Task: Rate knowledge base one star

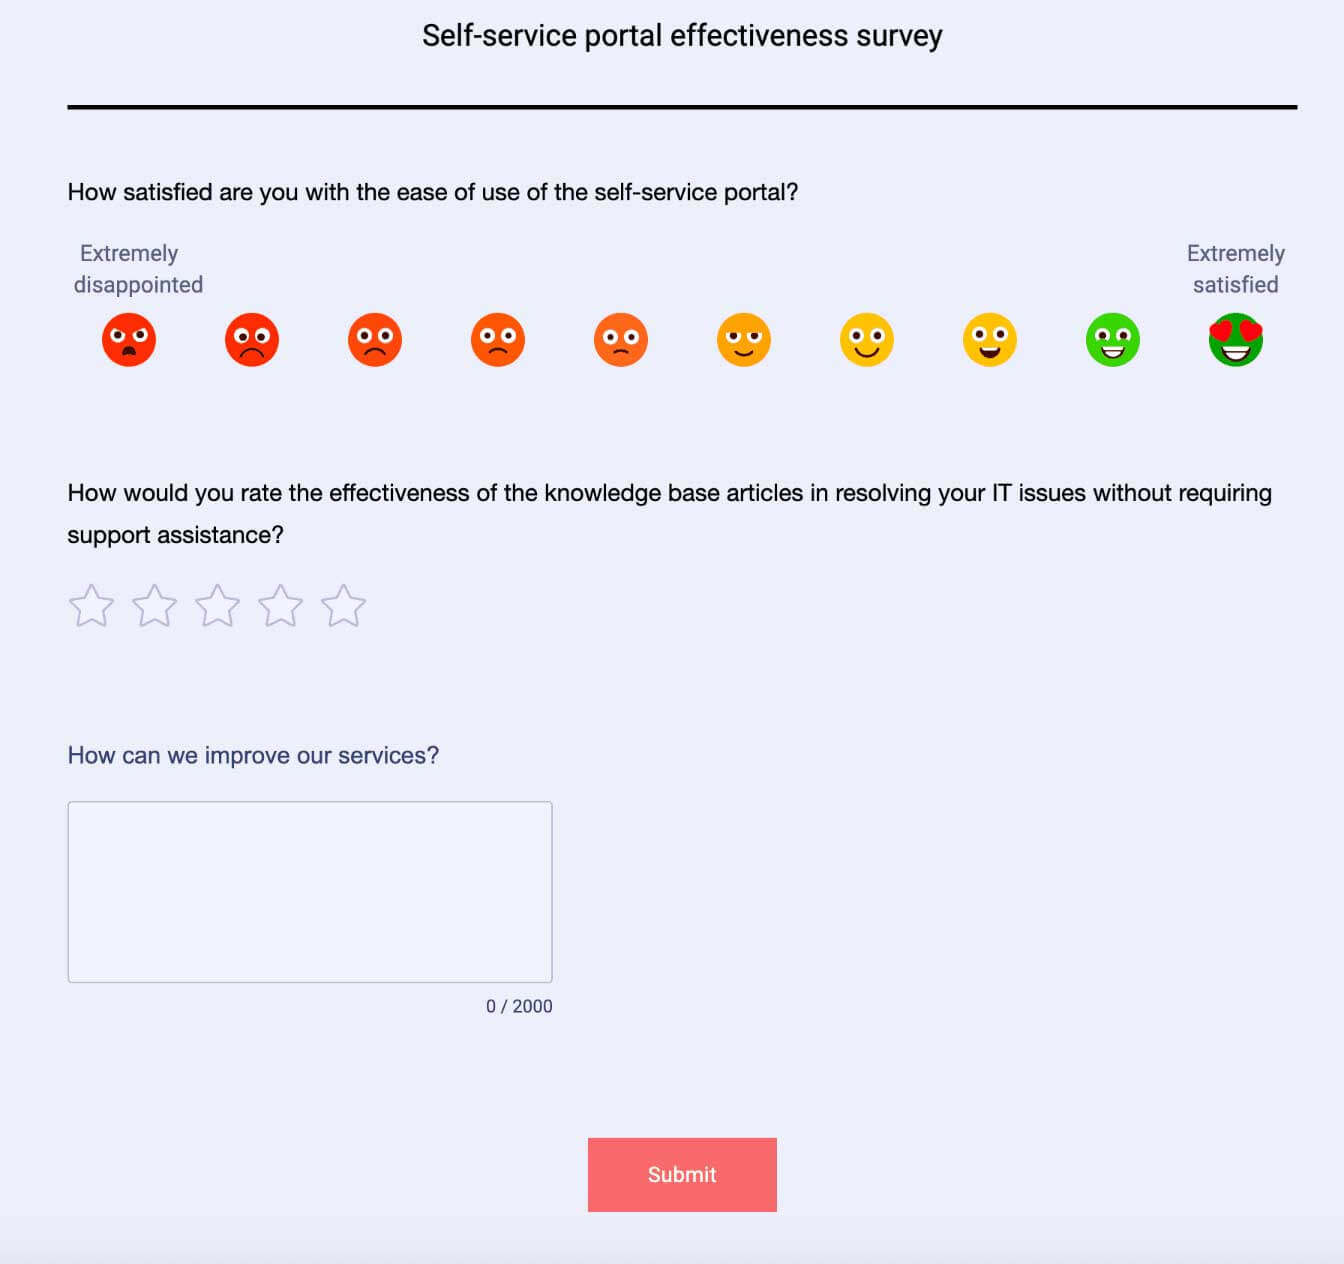Action: tap(92, 605)
